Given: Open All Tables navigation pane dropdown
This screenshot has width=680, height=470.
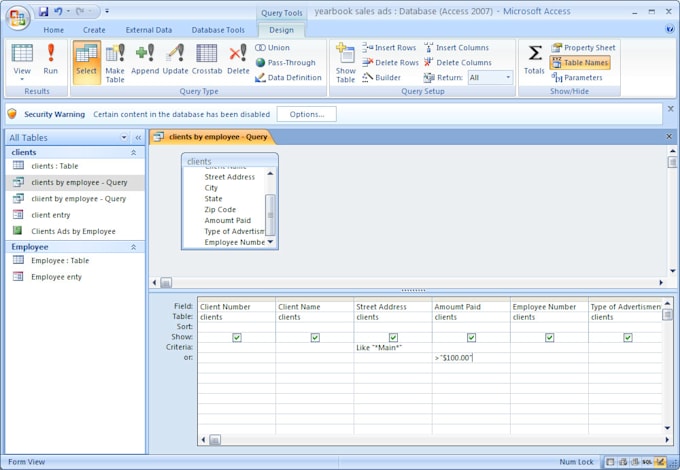Looking at the screenshot, I should [124, 138].
